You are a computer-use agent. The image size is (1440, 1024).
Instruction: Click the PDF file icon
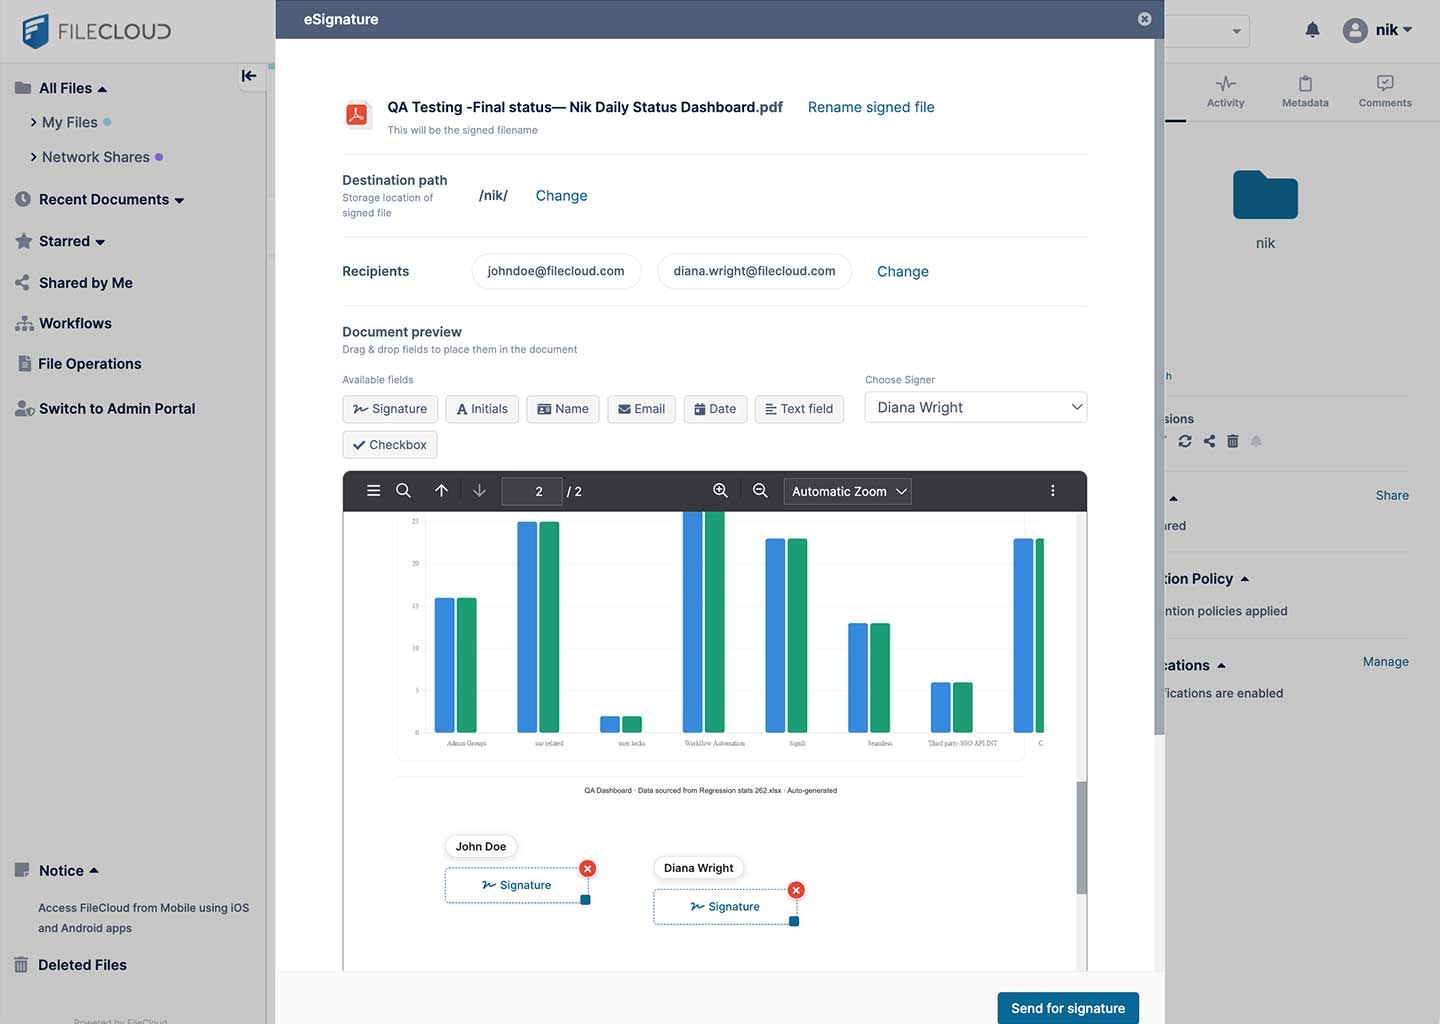(x=356, y=115)
